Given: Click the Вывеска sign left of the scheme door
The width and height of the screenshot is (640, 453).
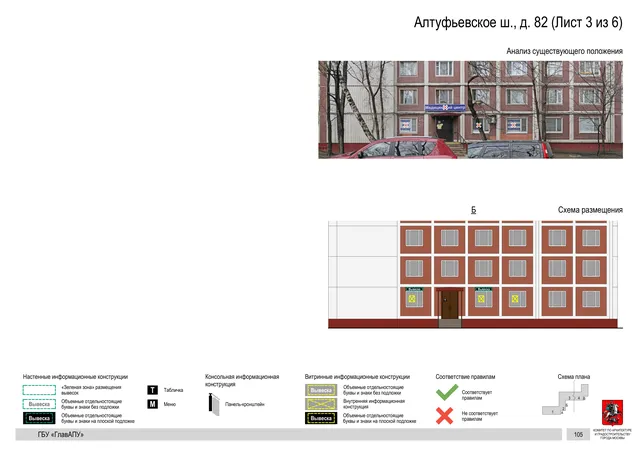Looking at the screenshot, I should [414, 289].
